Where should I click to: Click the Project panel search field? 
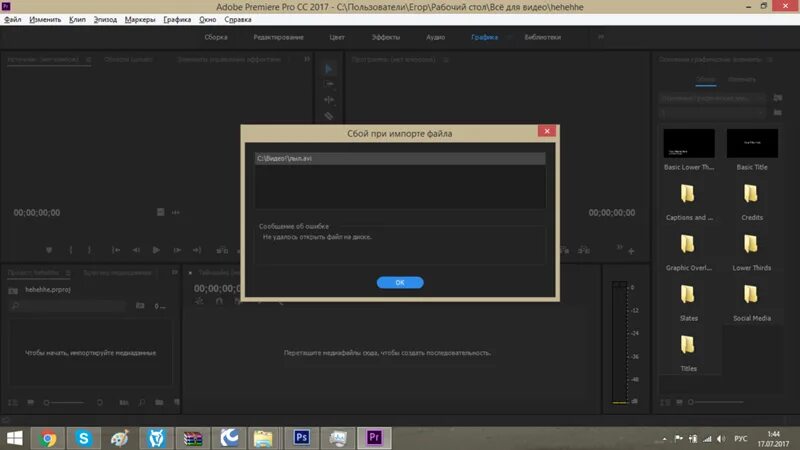point(67,306)
